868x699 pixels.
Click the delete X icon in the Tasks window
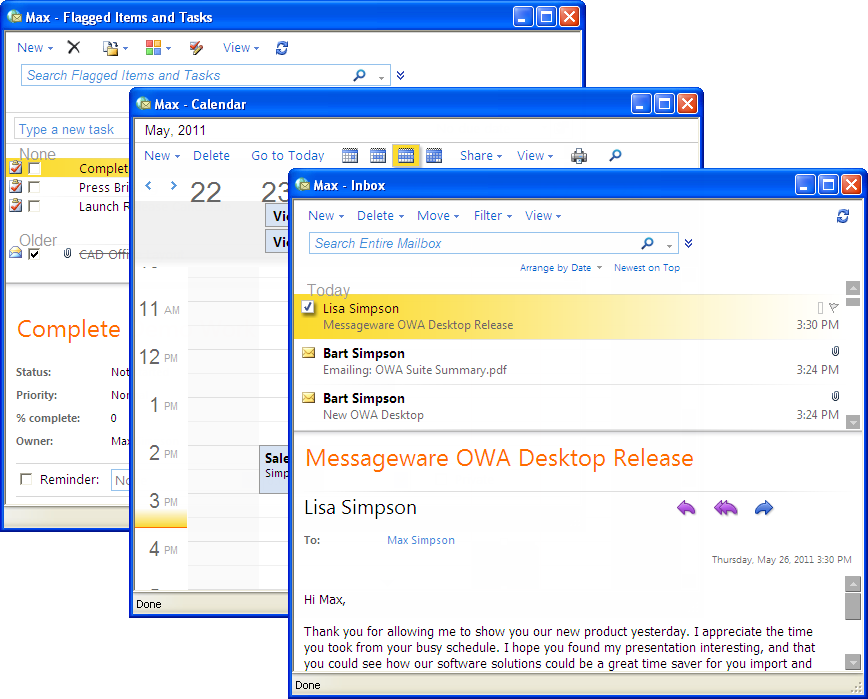(74, 48)
